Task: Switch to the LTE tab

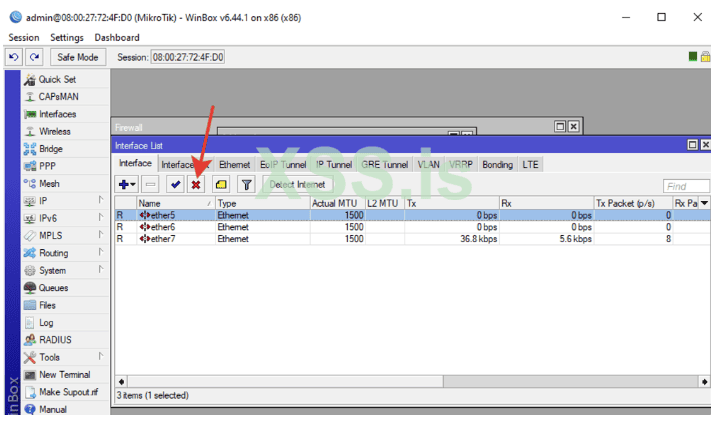Action: 530,165
